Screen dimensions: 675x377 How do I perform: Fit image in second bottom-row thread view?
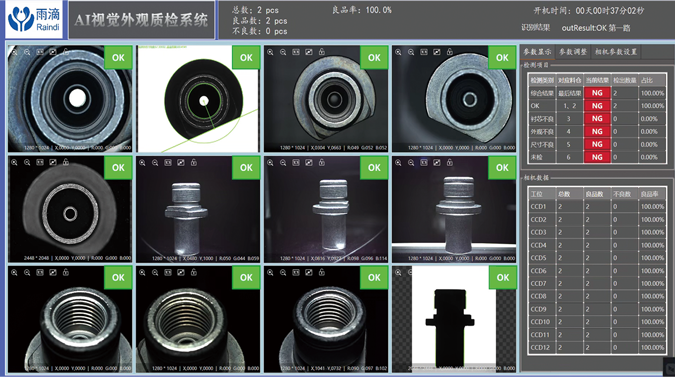point(181,272)
